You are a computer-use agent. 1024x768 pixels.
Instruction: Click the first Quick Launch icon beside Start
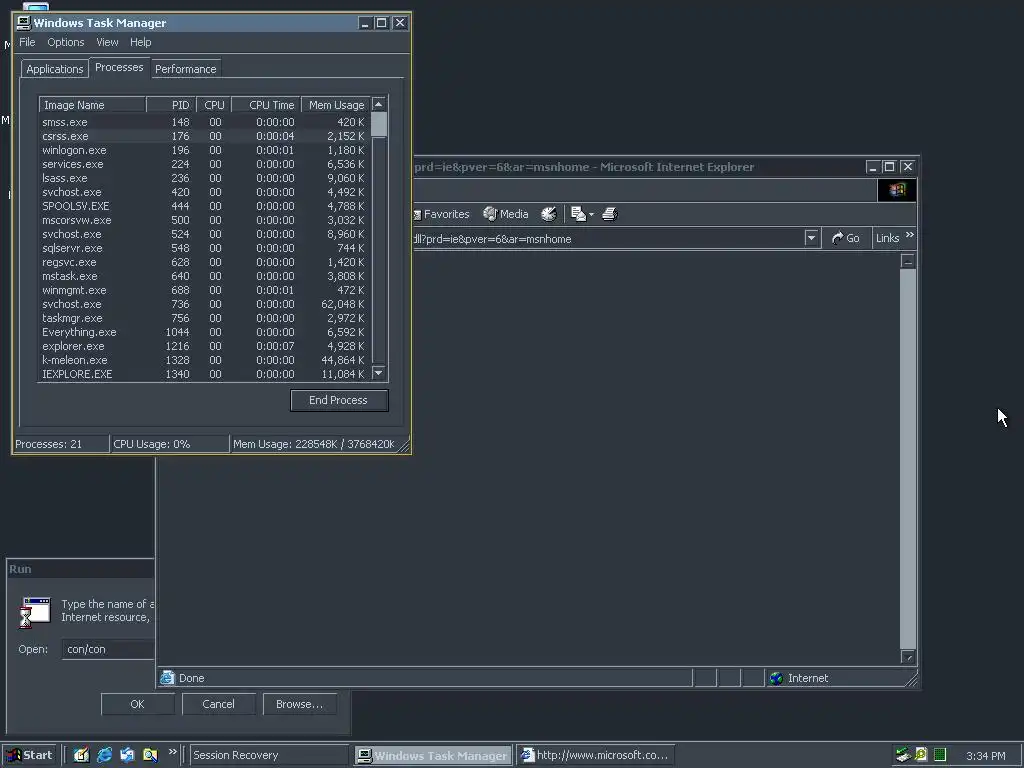click(81, 755)
